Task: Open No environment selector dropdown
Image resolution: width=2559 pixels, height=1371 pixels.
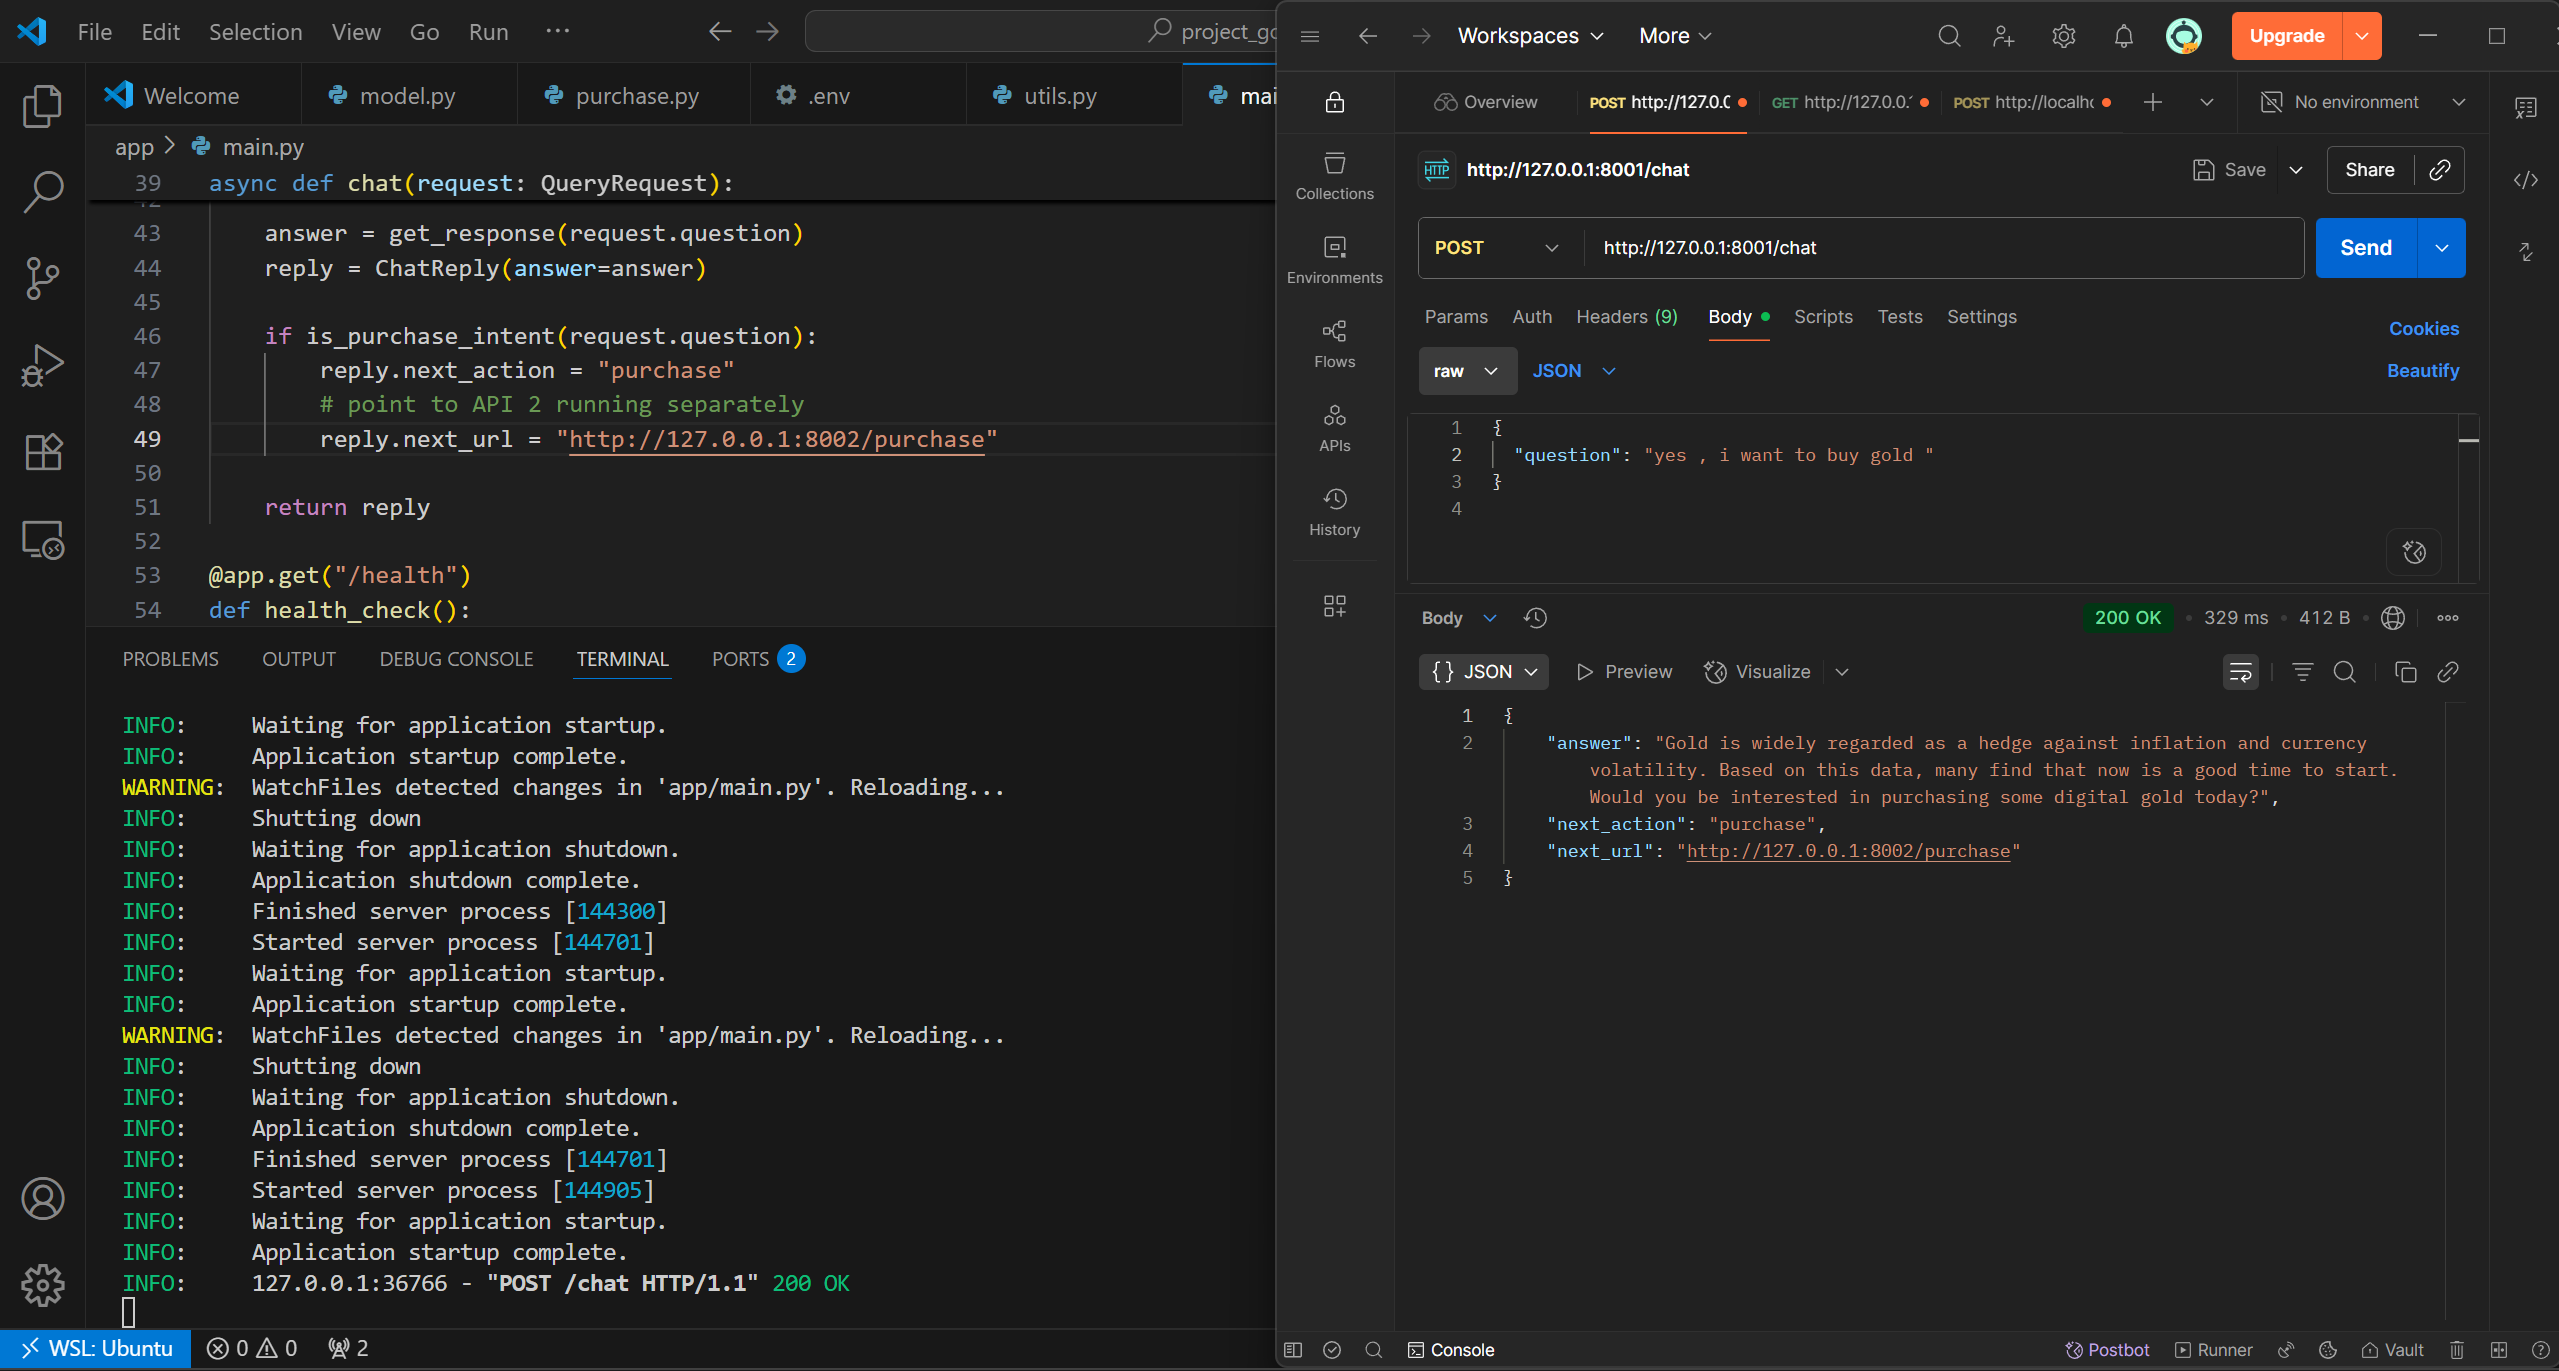Action: (x=2364, y=102)
